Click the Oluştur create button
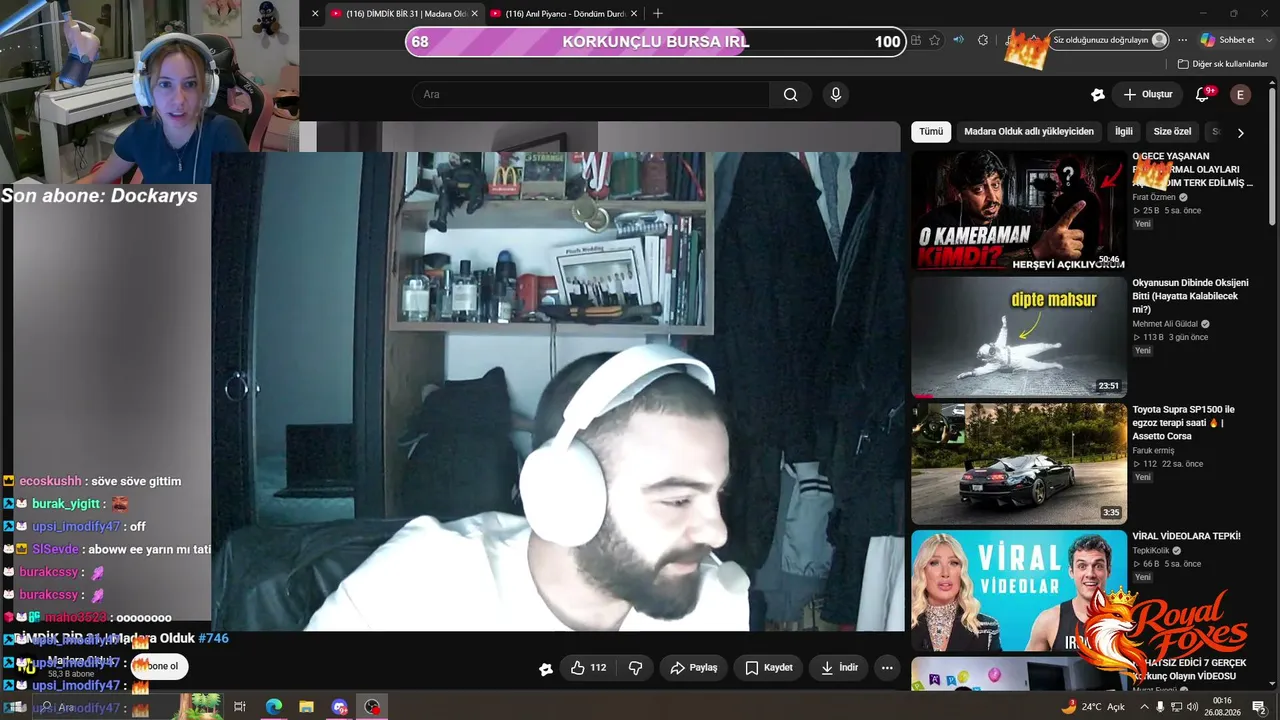 point(1147,95)
